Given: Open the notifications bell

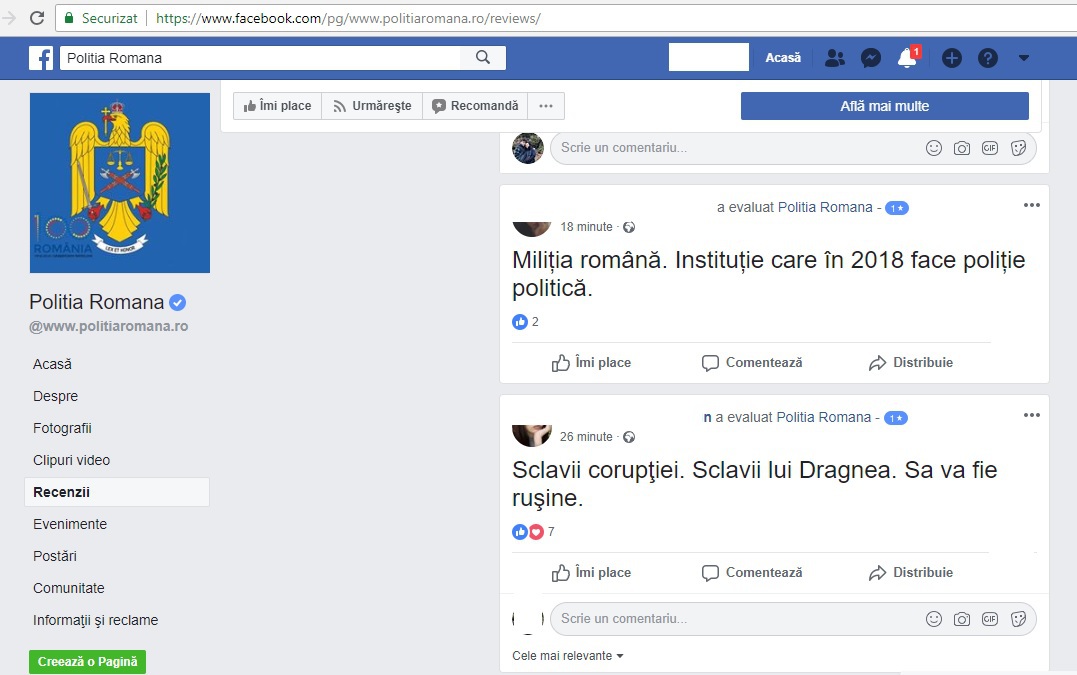Looking at the screenshot, I should [x=908, y=58].
